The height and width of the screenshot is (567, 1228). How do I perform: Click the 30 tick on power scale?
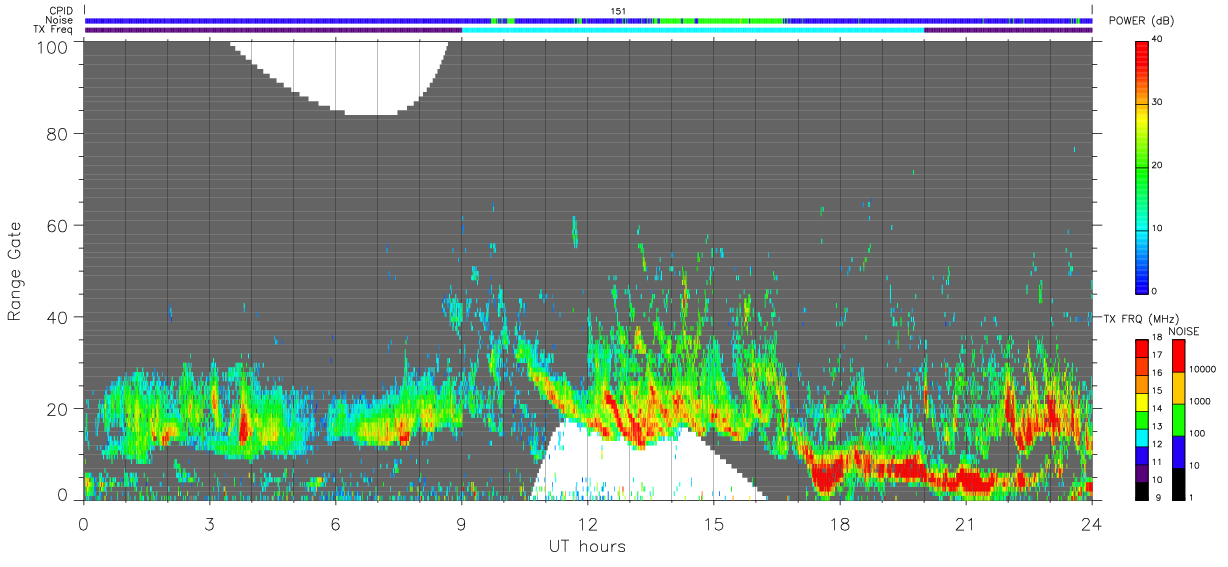1157,103
